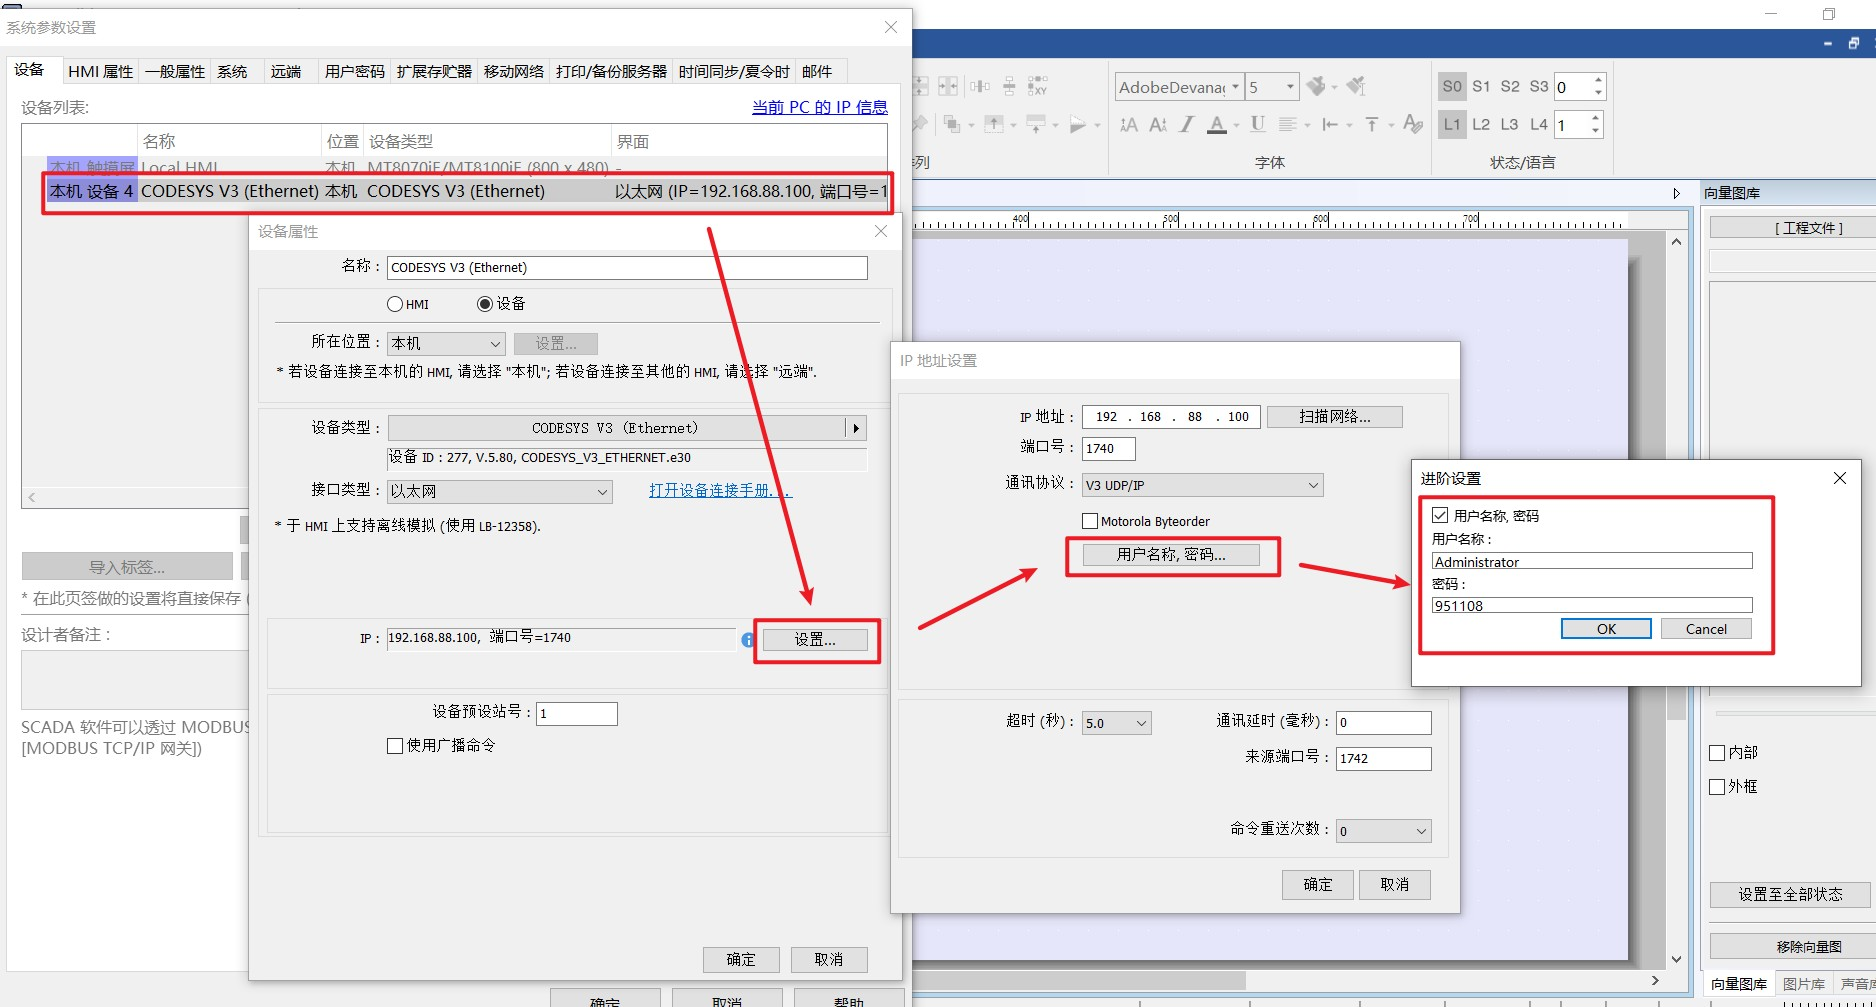Click OK in the 进阶设置 dialog
Viewport: 1876px width, 1007px height.
pos(1606,629)
